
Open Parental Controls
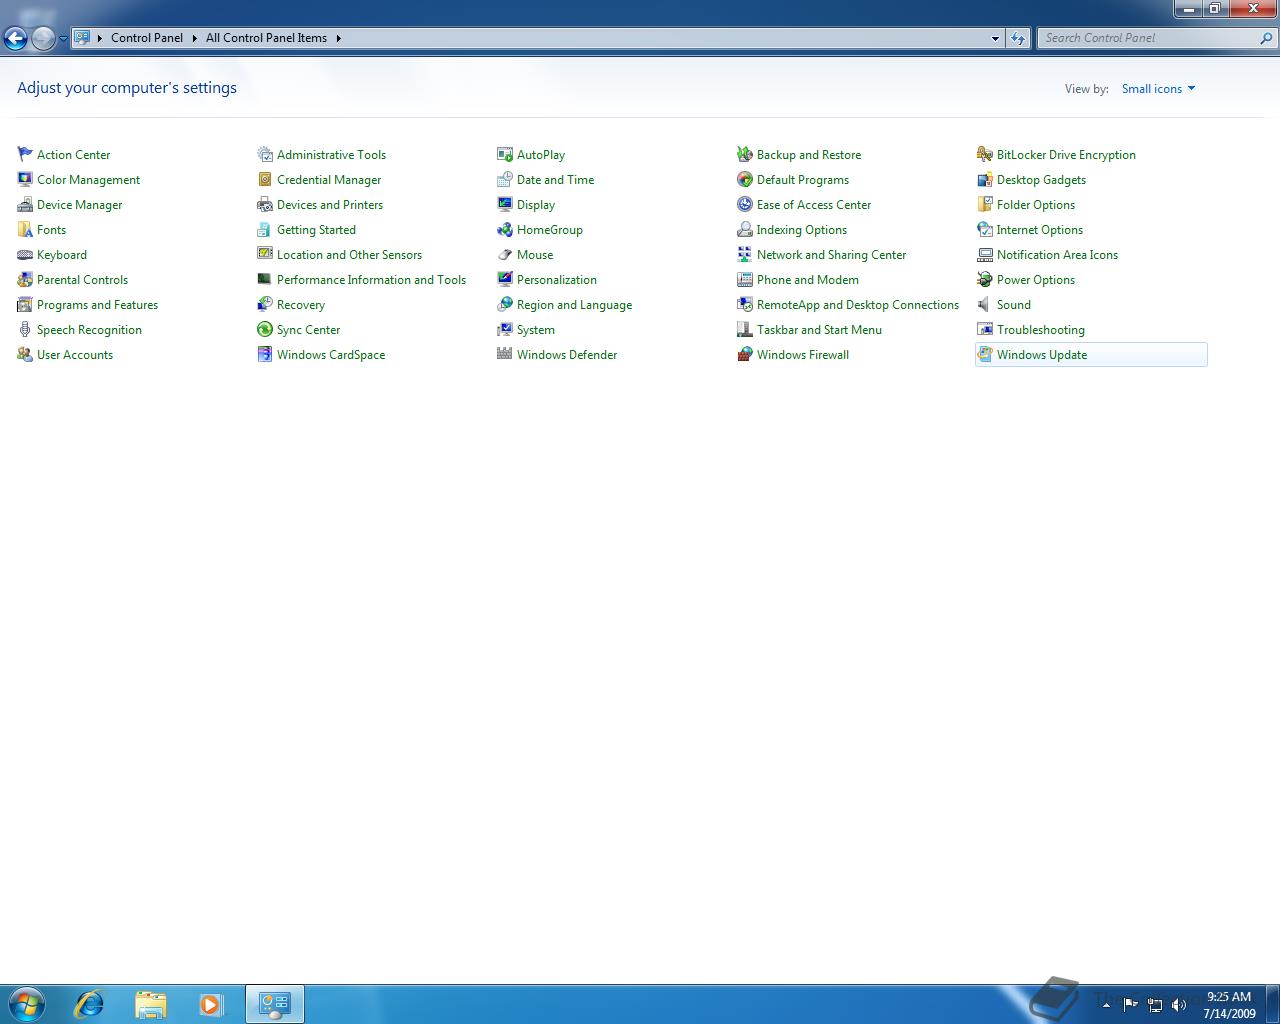click(82, 279)
